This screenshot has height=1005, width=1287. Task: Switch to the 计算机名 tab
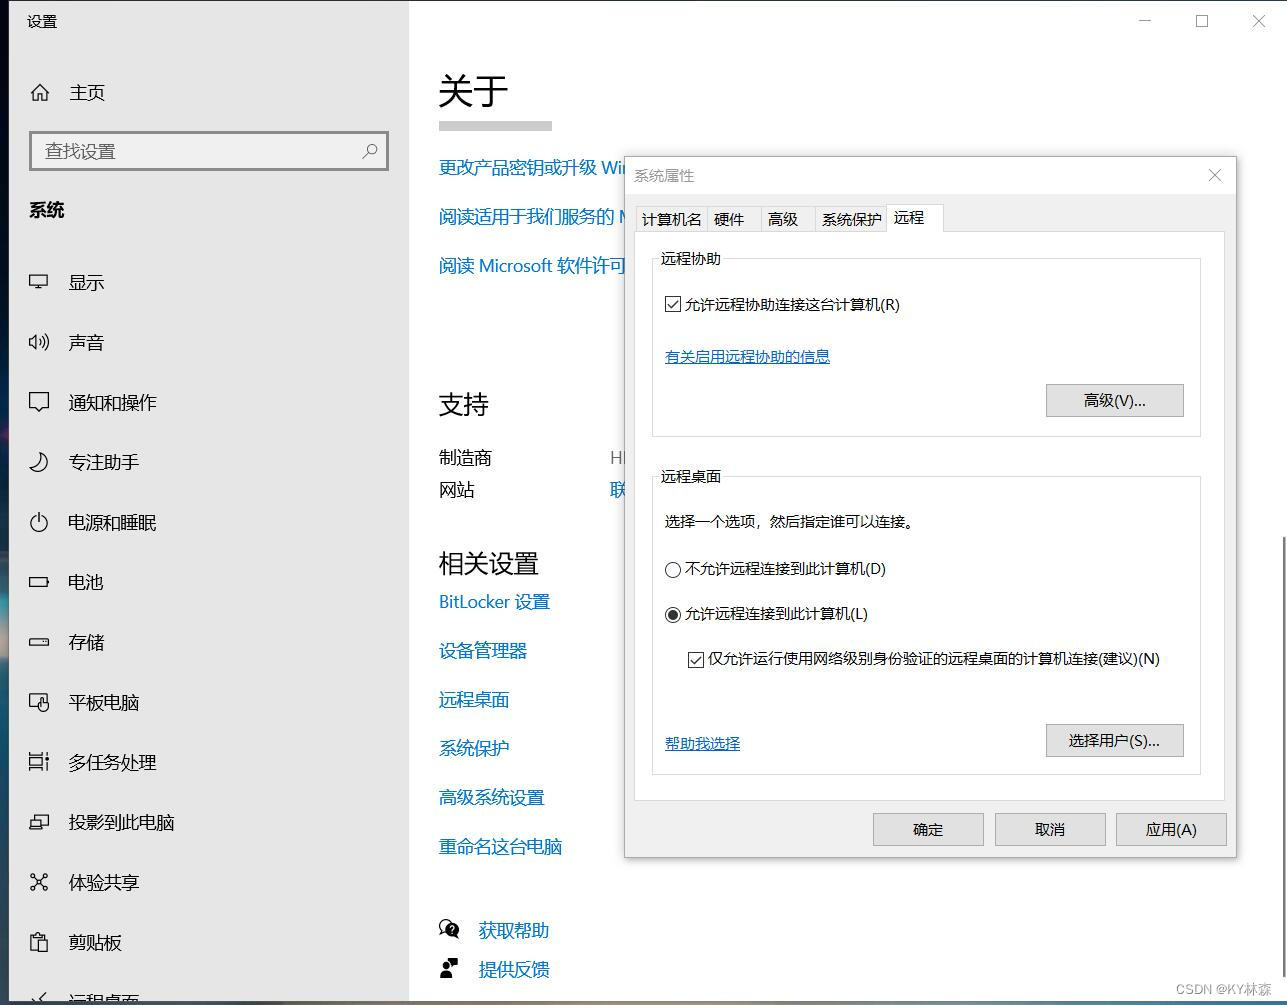[672, 219]
